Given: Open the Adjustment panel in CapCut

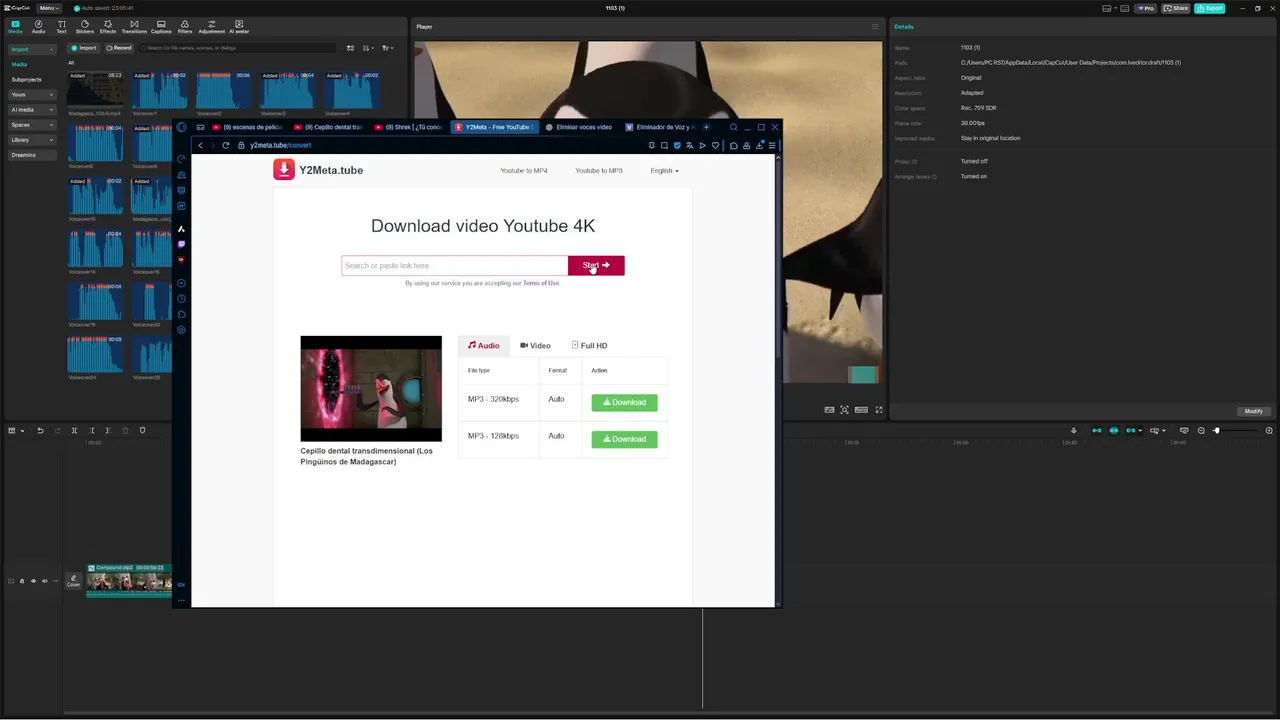Looking at the screenshot, I should (x=211, y=26).
